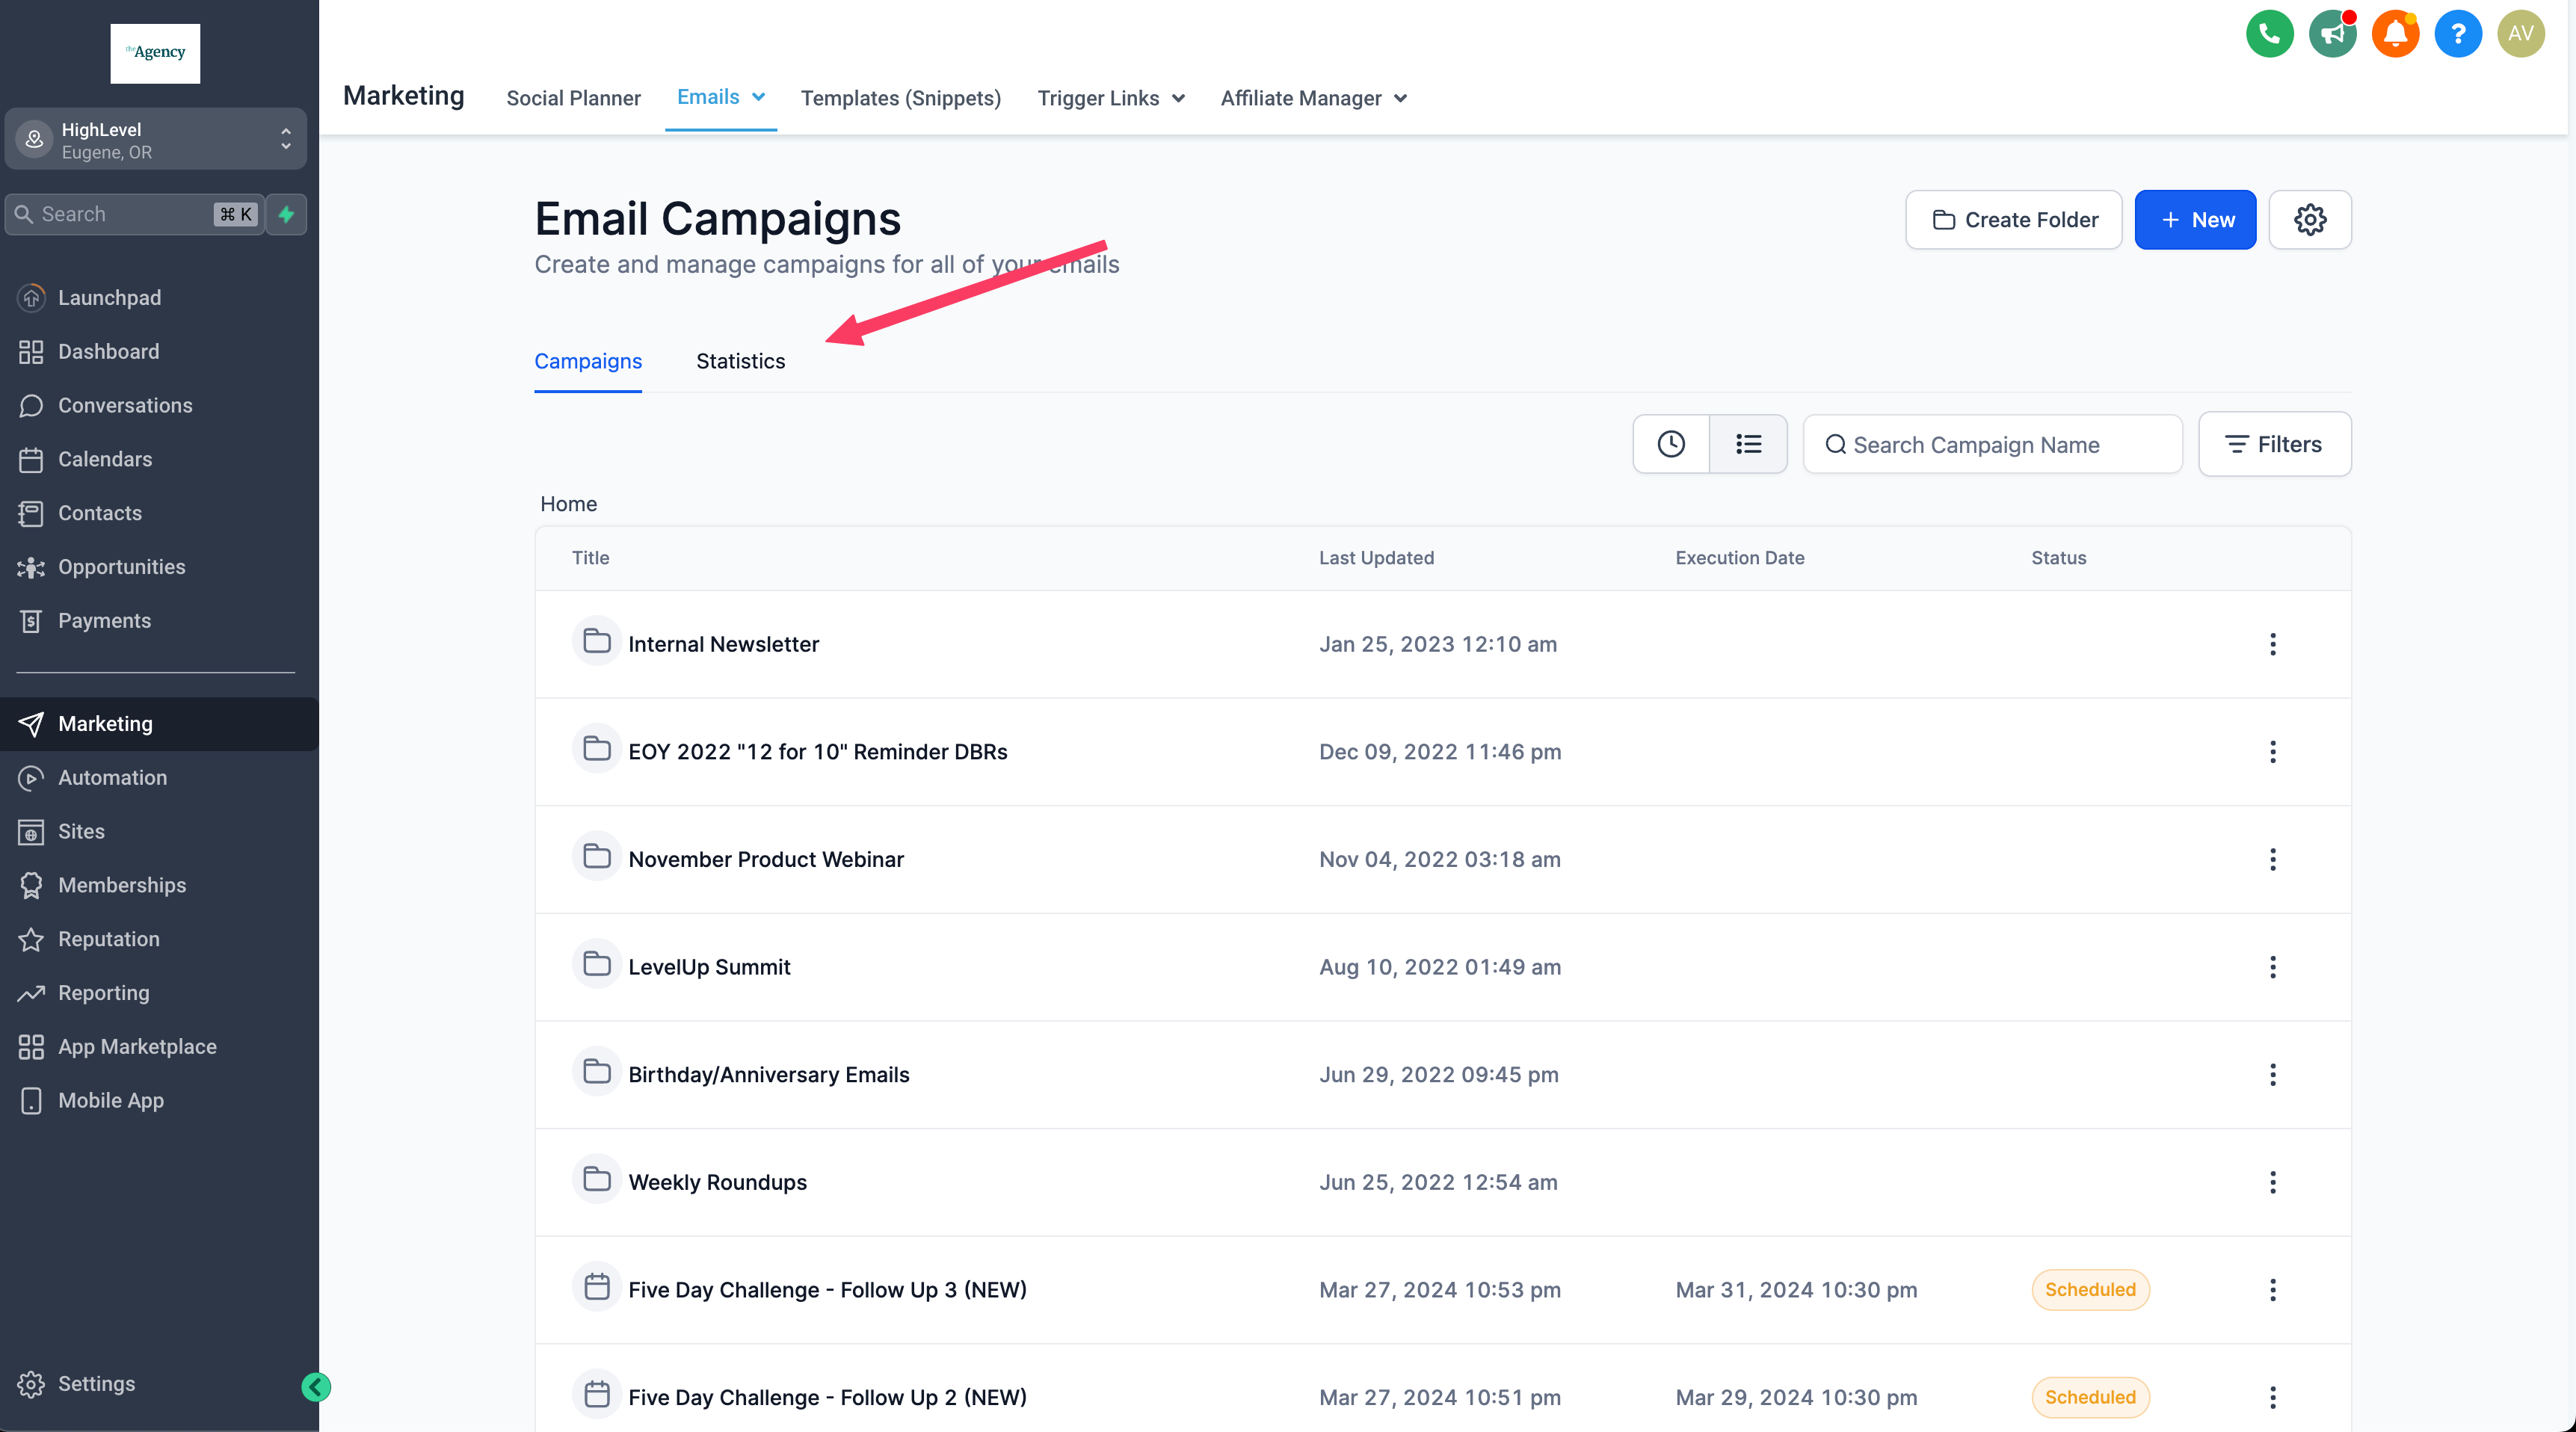The height and width of the screenshot is (1432, 2576).
Task: Click the blue New button
Action: pos(2195,220)
